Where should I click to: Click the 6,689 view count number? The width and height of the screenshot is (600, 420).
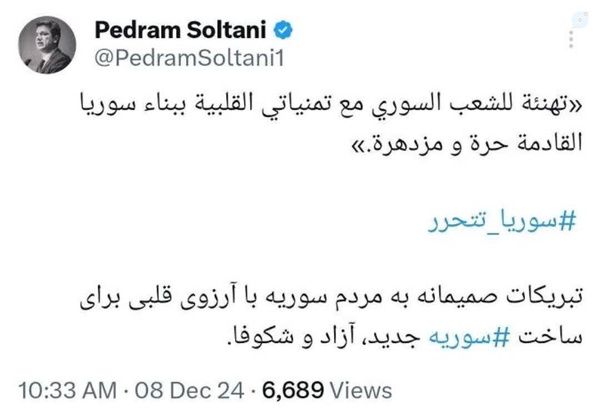click(297, 389)
